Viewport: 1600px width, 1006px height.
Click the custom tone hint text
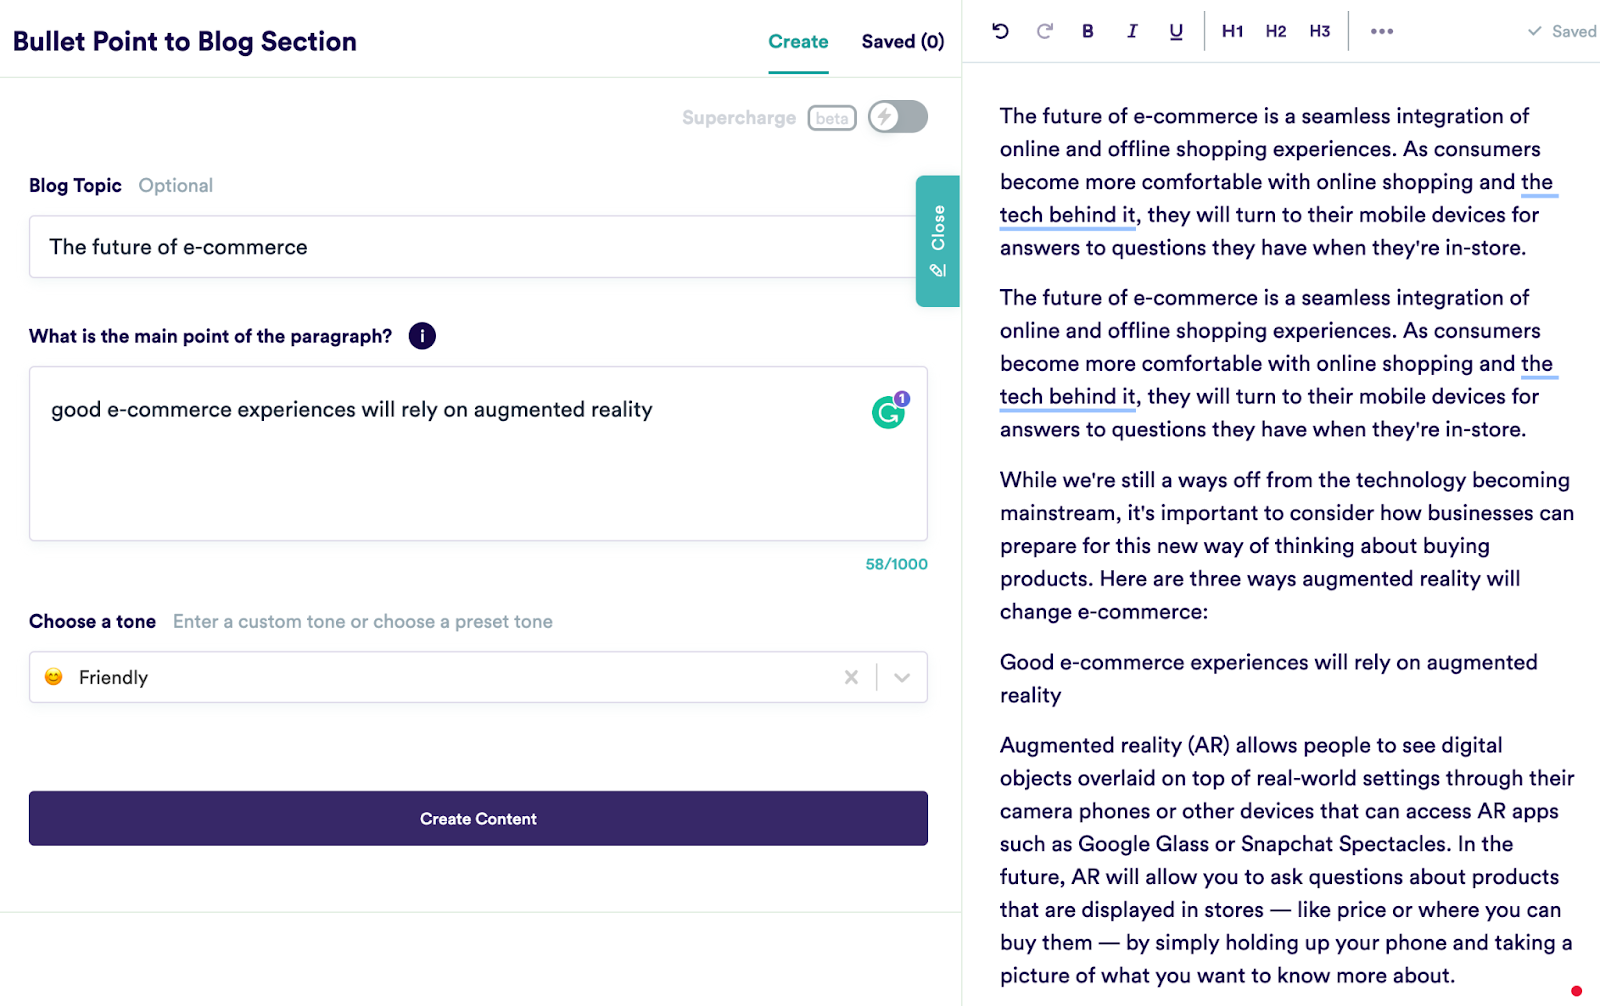pos(363,622)
